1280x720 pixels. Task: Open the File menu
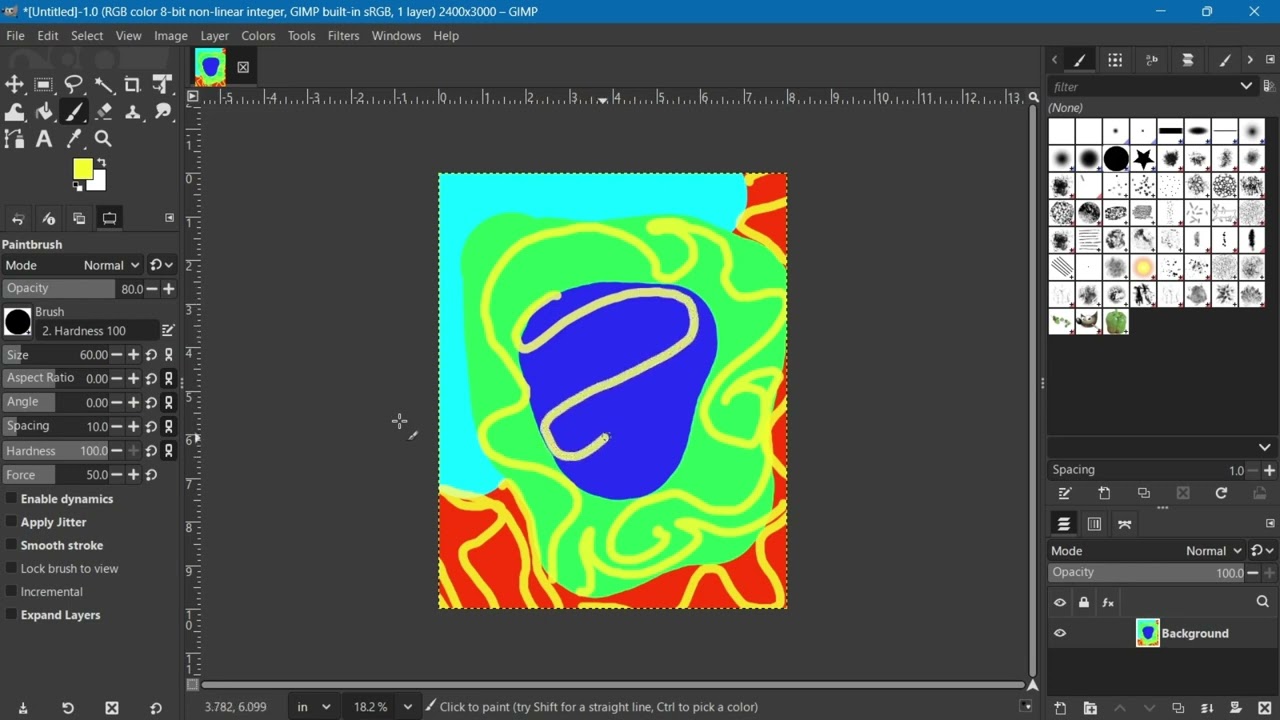pos(15,36)
